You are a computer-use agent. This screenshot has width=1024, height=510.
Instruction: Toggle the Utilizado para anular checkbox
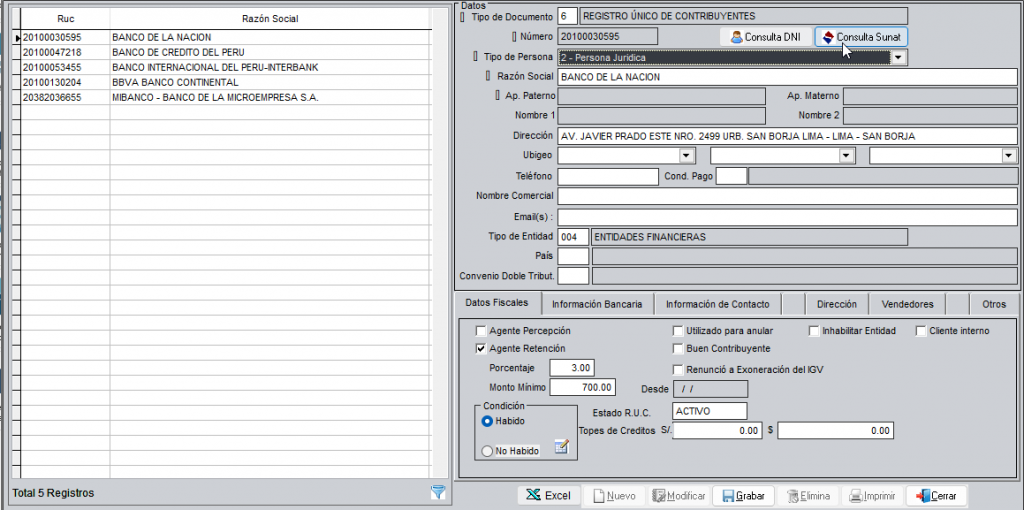click(x=679, y=330)
